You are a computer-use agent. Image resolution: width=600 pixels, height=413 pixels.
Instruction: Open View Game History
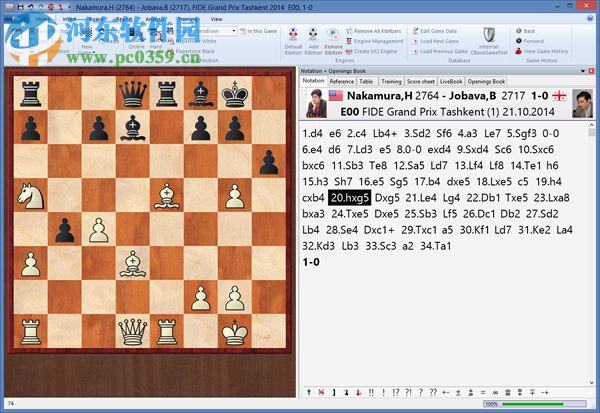pos(542,51)
